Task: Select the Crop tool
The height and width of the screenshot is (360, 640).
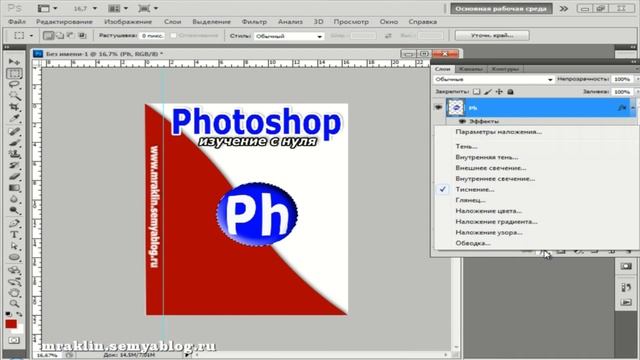Action: 14,107
